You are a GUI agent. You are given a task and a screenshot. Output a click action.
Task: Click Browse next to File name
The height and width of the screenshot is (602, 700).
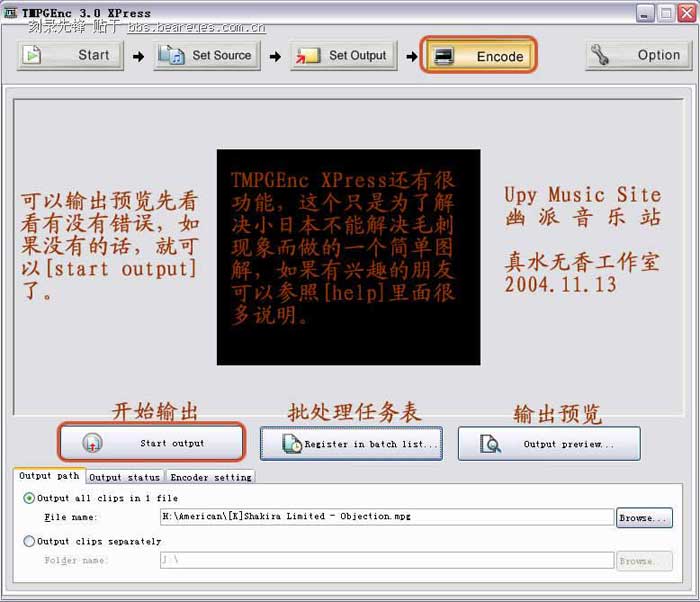pyautogui.click(x=644, y=518)
